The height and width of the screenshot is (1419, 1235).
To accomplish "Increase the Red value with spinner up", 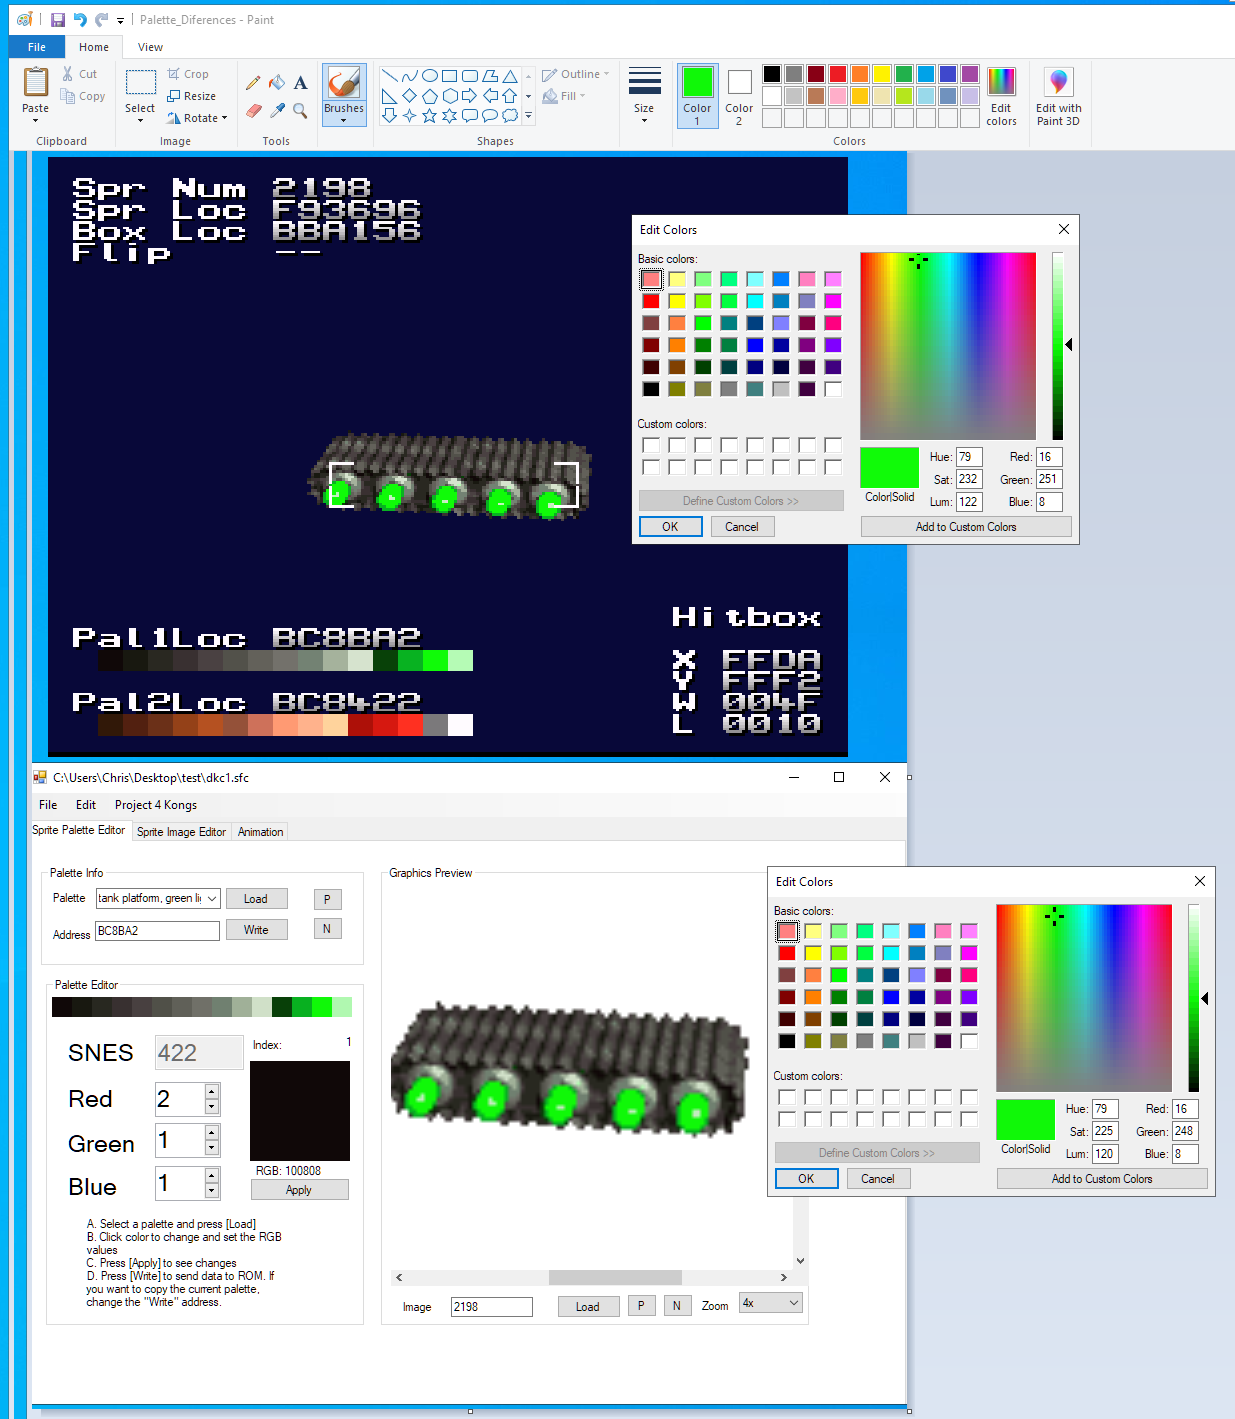I will point(212,1092).
